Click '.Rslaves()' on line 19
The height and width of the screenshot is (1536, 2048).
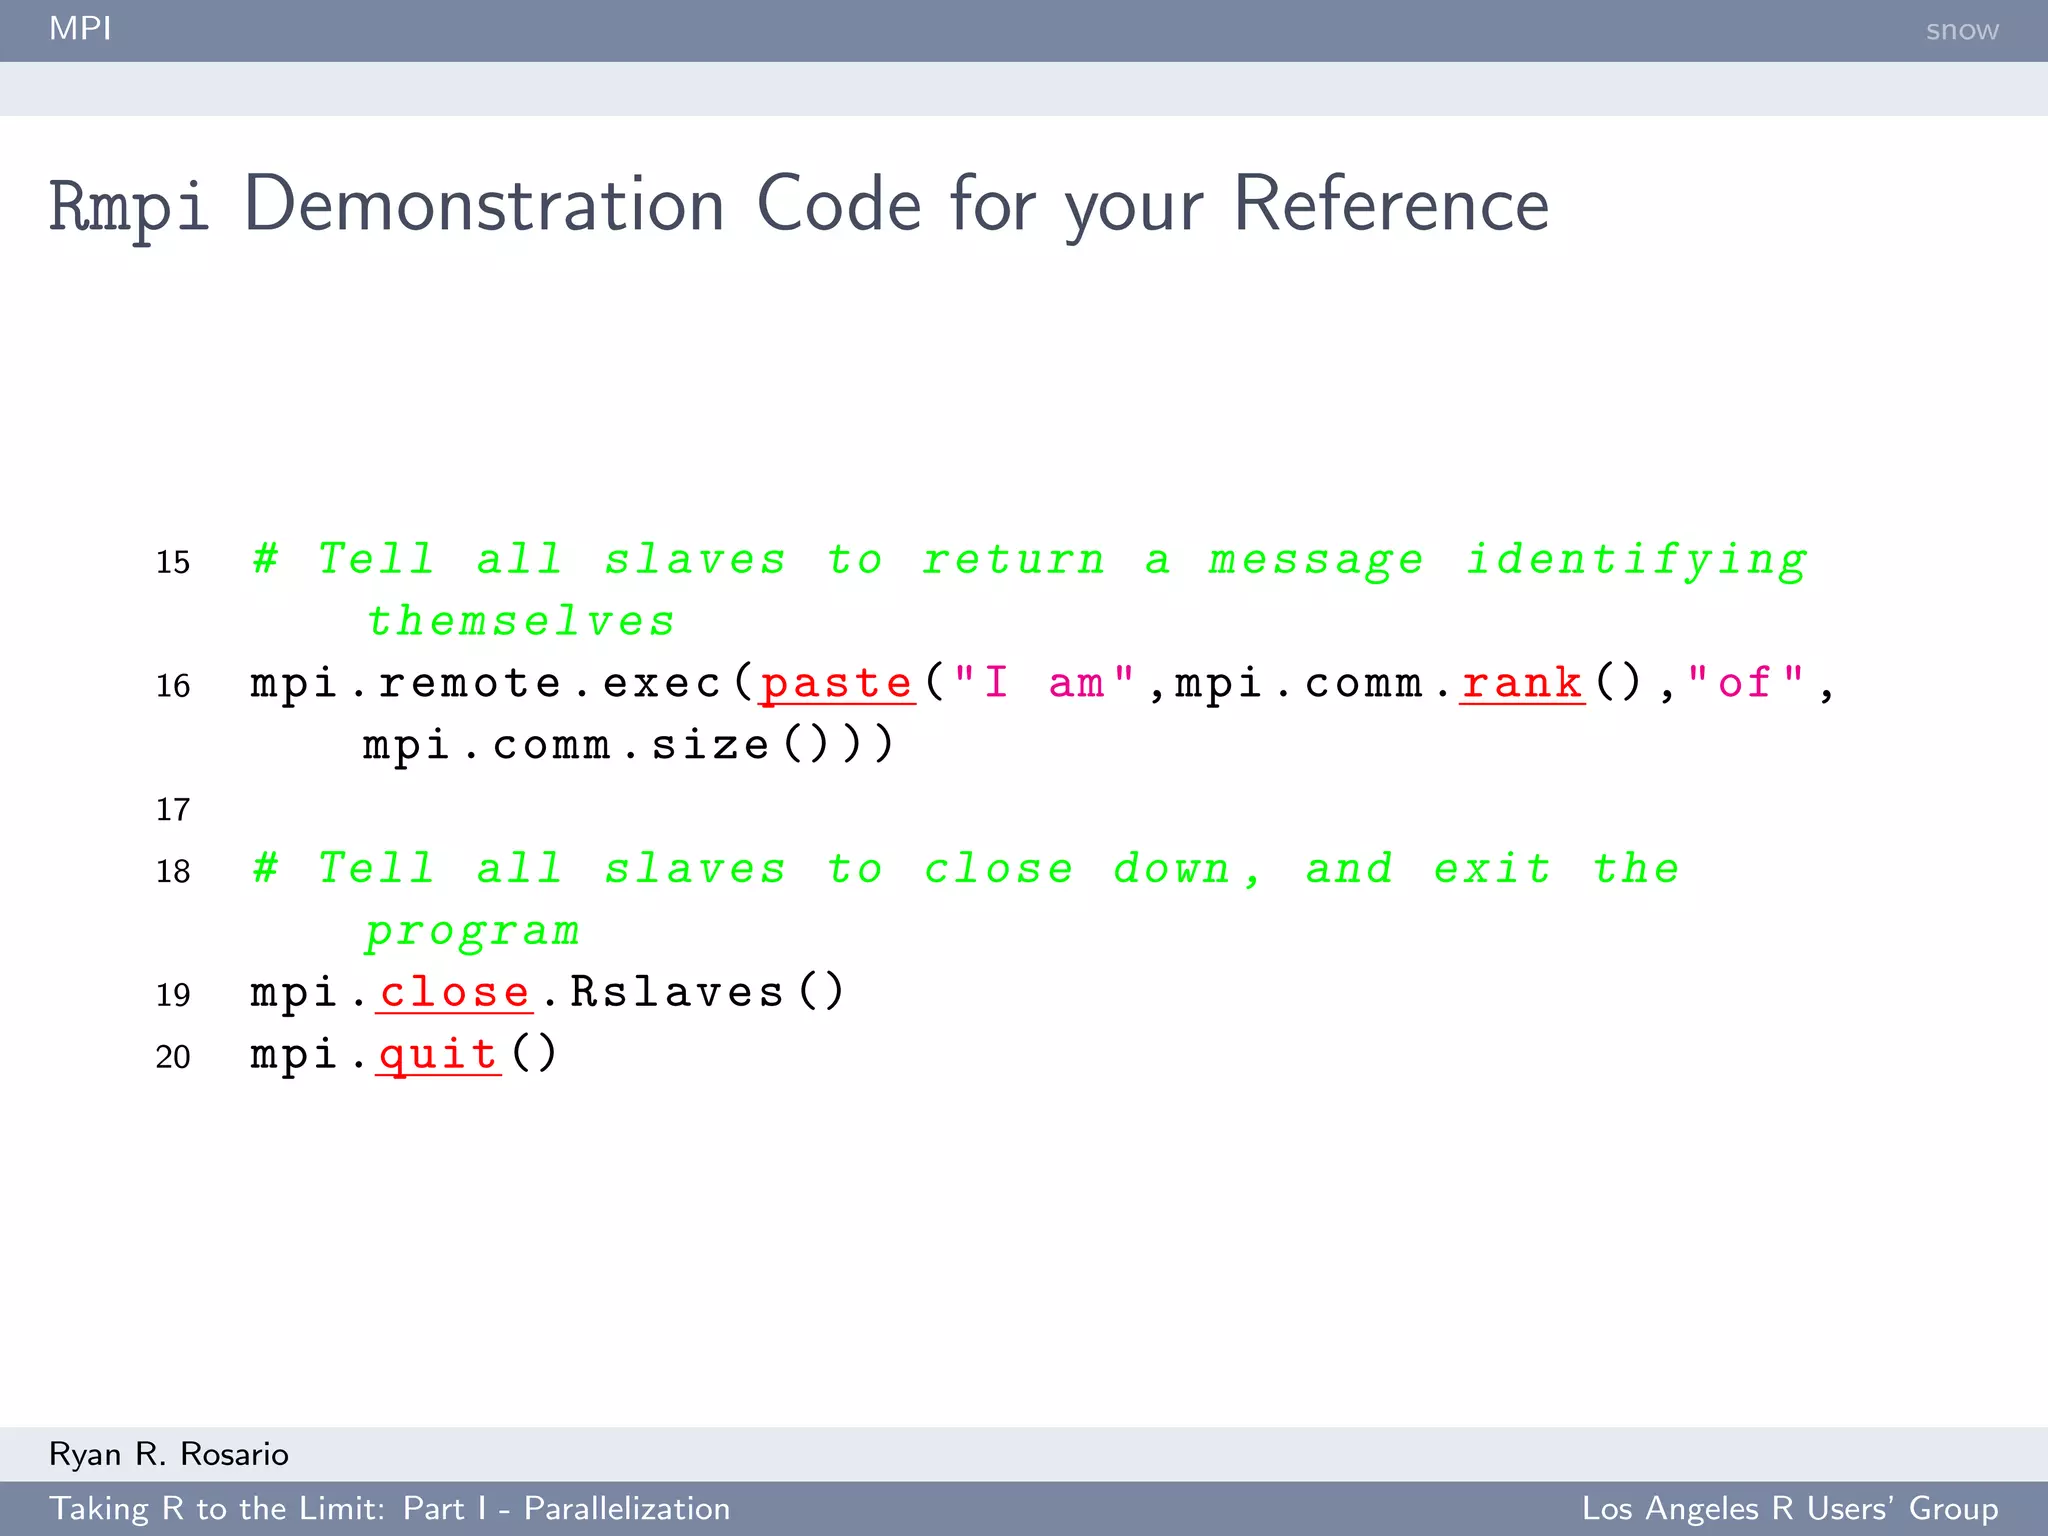pyautogui.click(x=694, y=993)
